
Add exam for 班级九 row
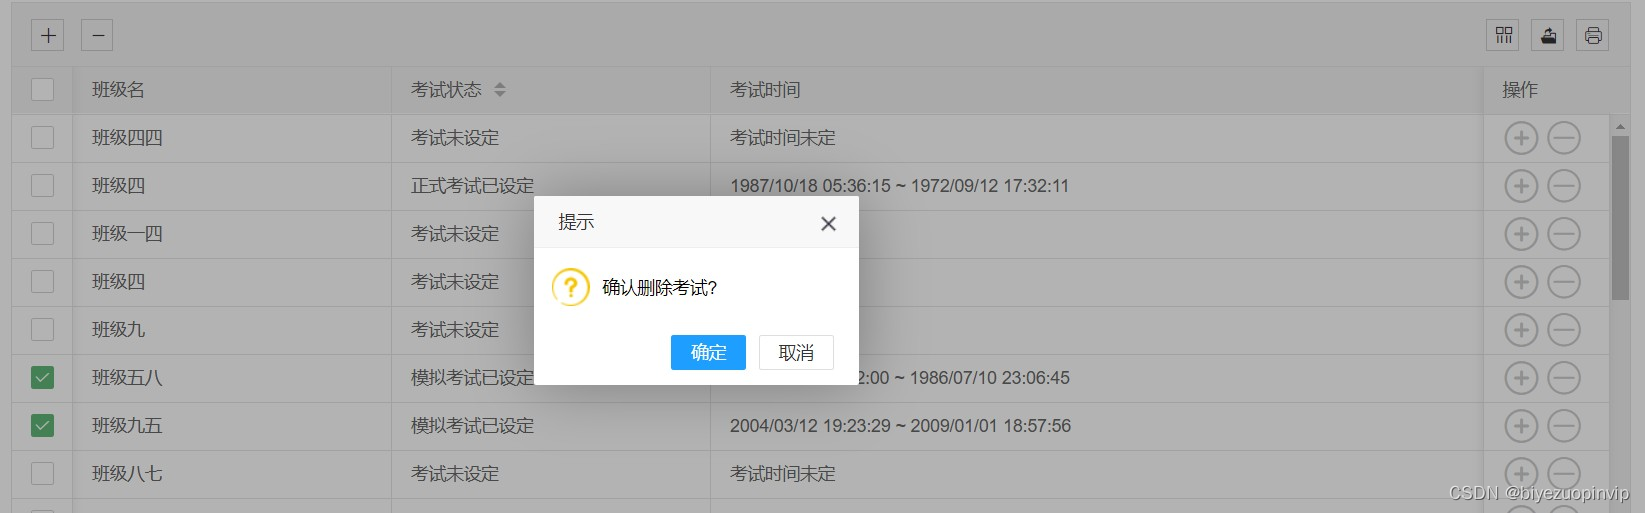pos(1521,330)
